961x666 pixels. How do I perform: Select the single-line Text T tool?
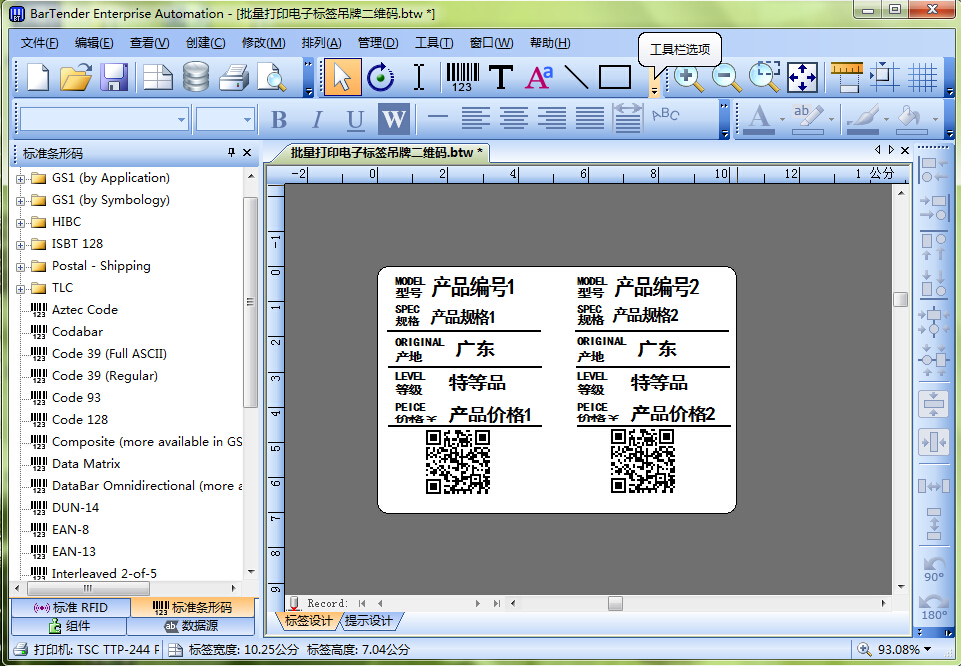point(501,78)
